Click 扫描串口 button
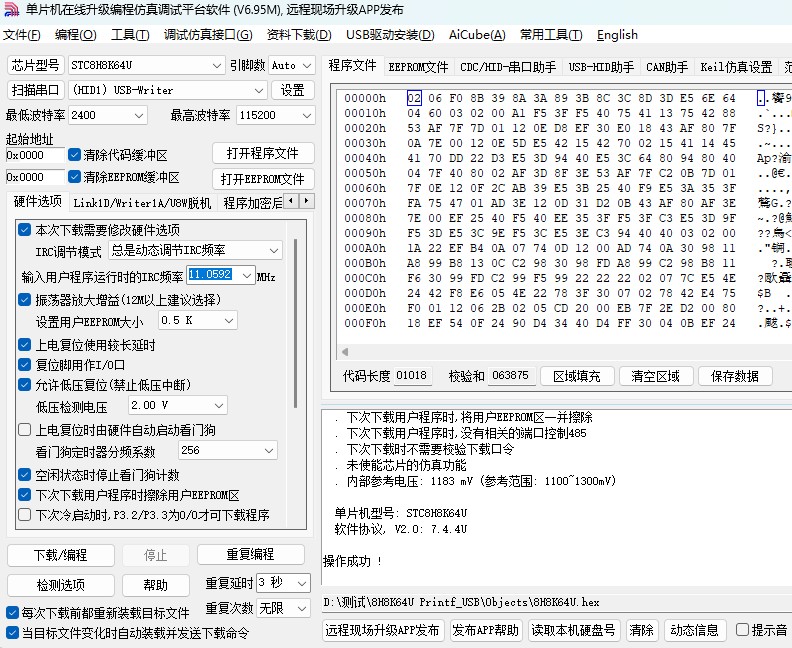The width and height of the screenshot is (792, 648). click(35, 90)
